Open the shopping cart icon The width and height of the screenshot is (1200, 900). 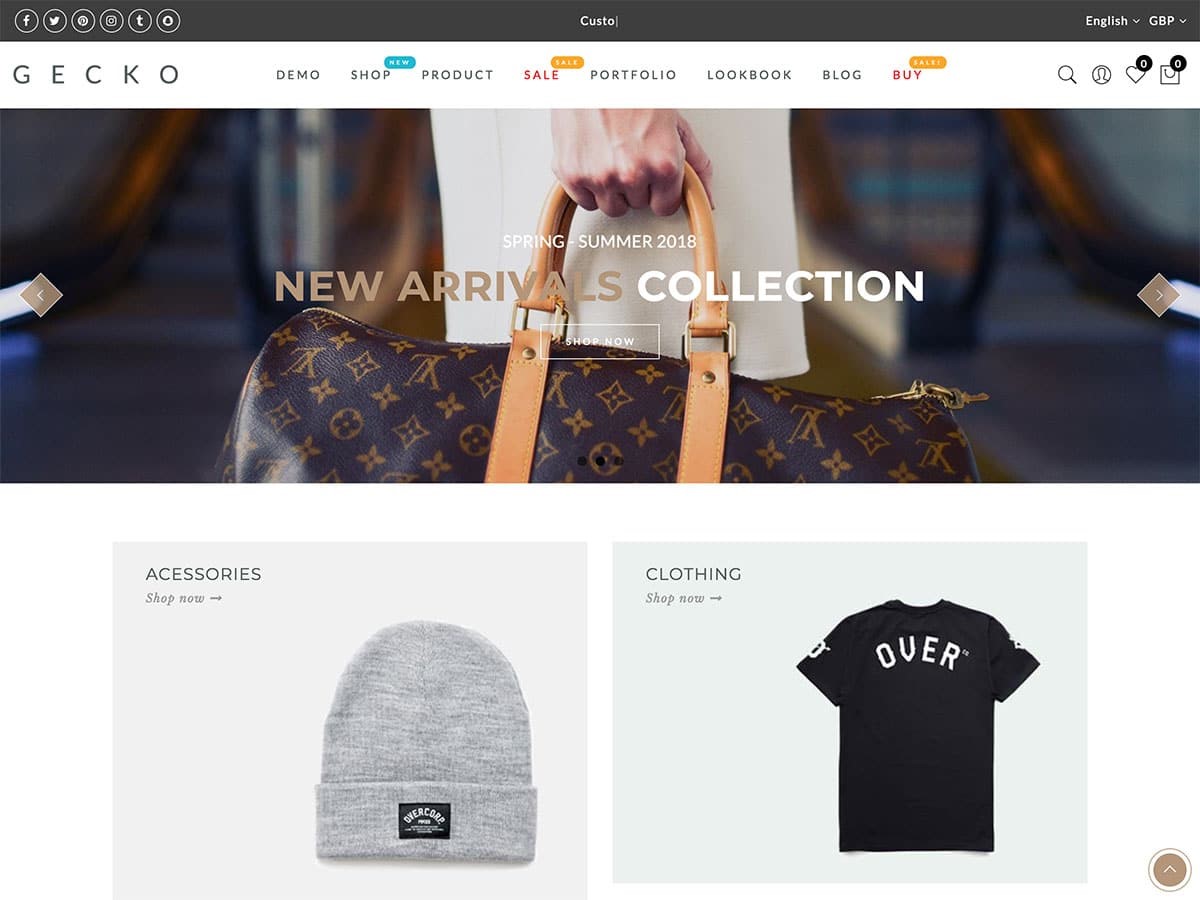click(1170, 73)
